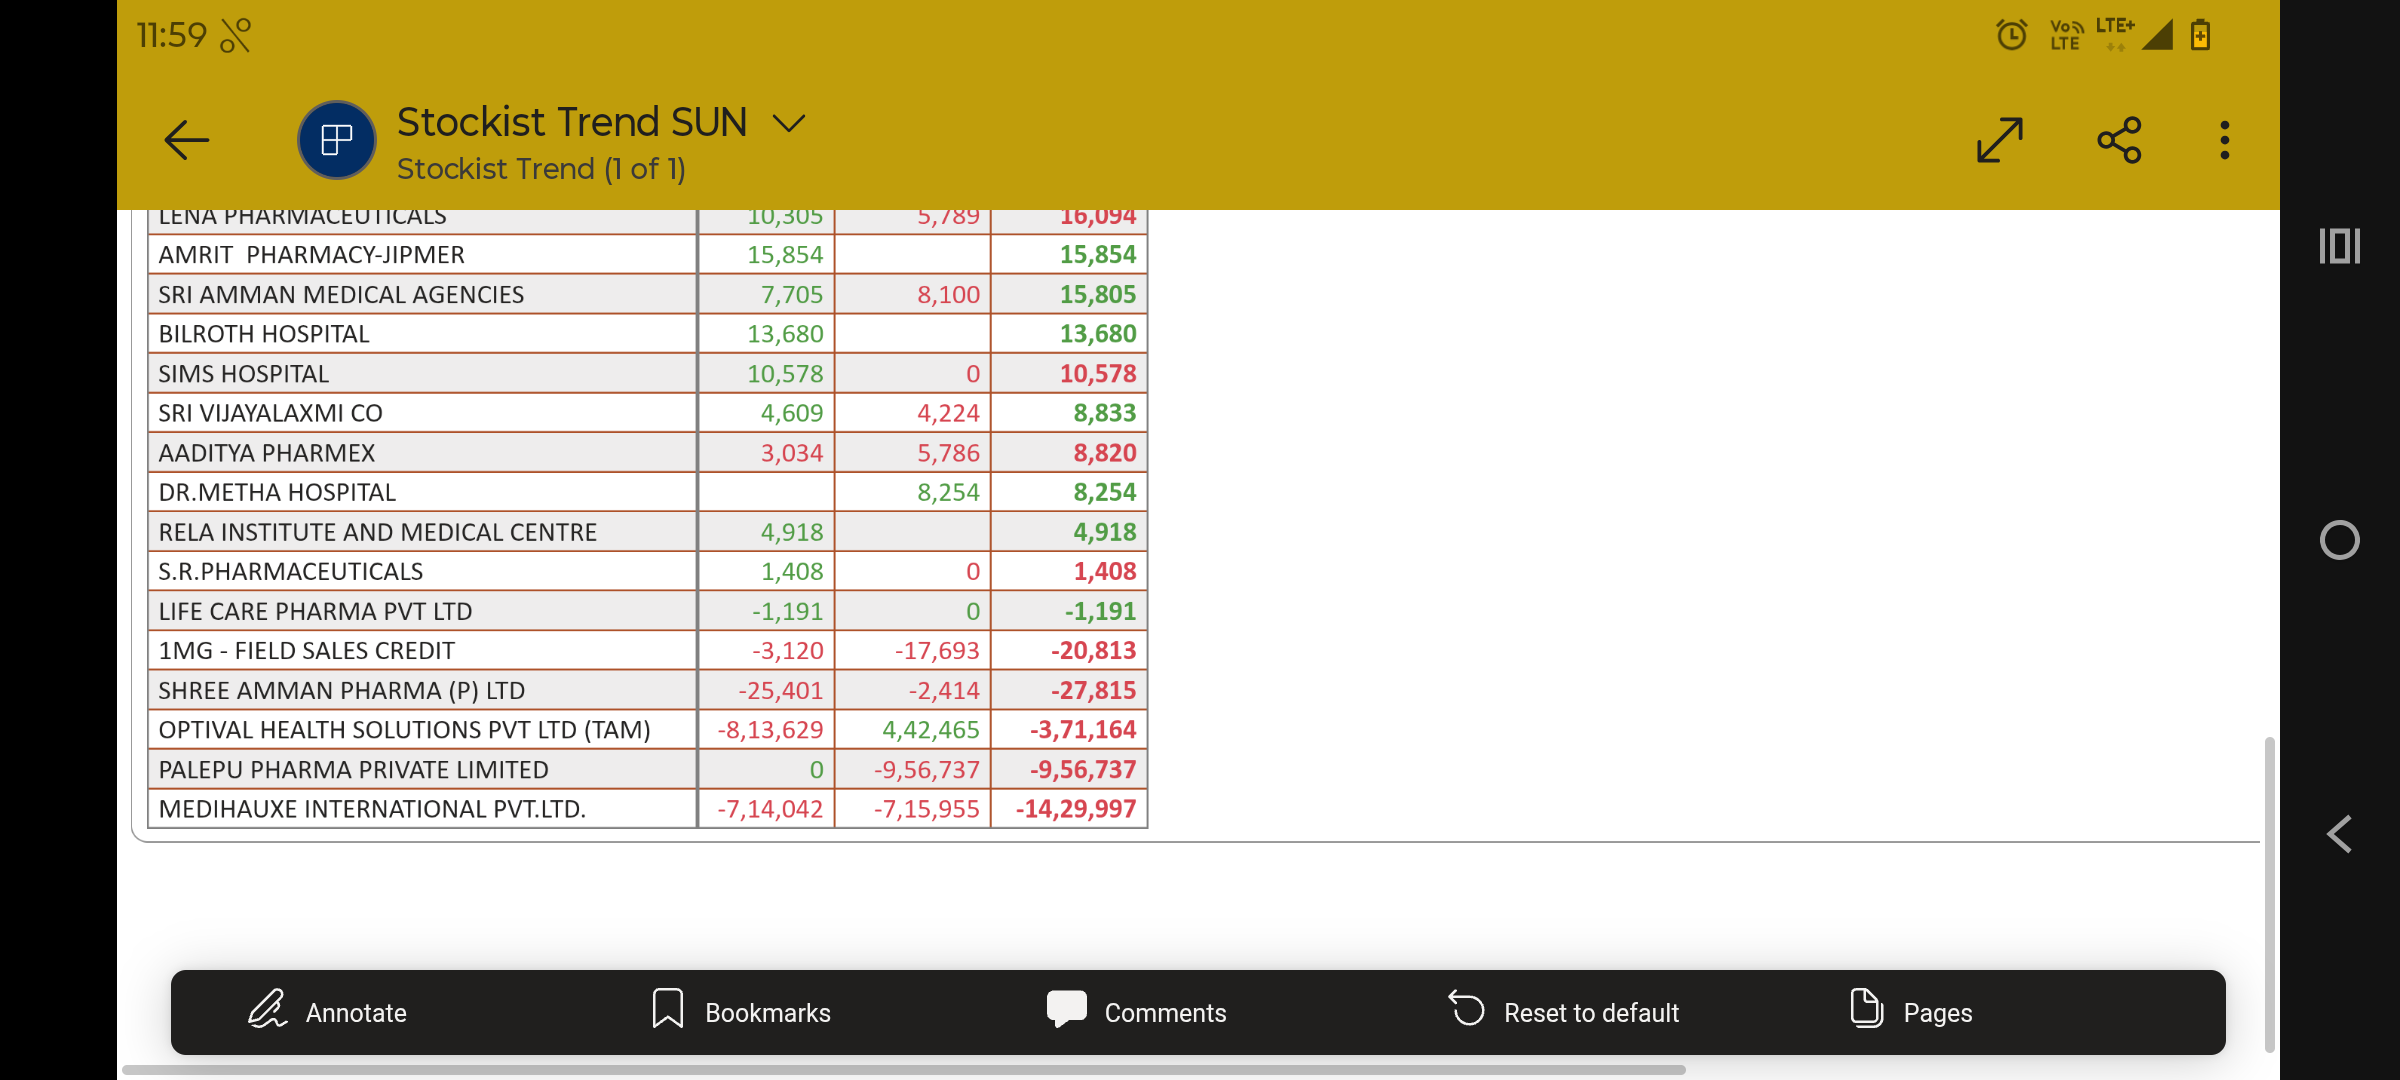Click the value 4,42,465
The image size is (2400, 1080).
pyautogui.click(x=931, y=729)
